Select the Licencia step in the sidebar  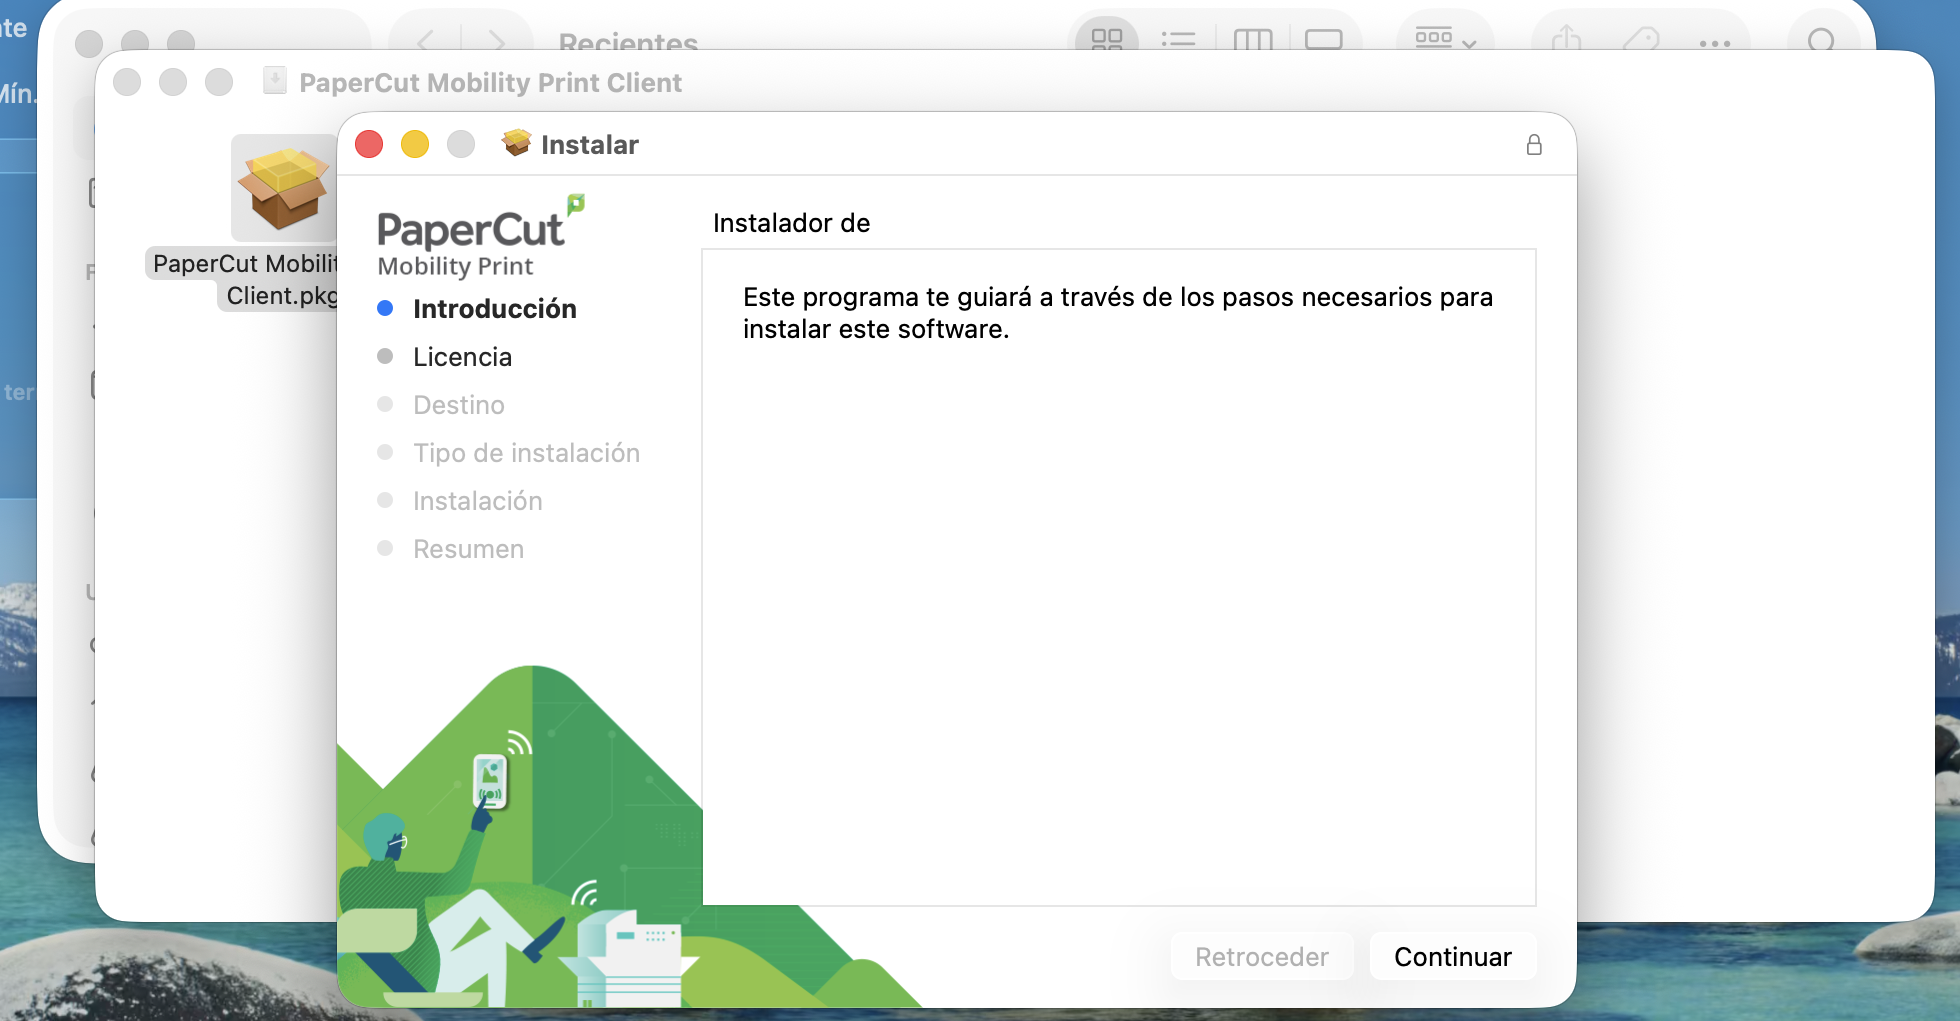point(462,357)
